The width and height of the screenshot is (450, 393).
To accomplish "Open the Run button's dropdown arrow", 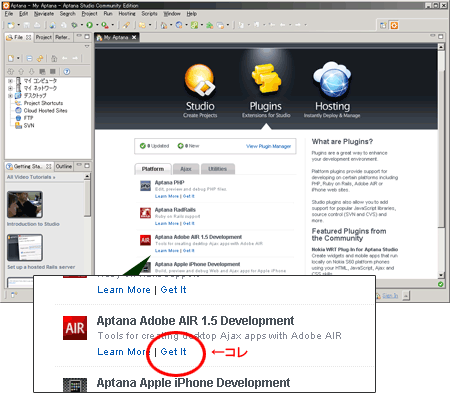I will (97, 25).
